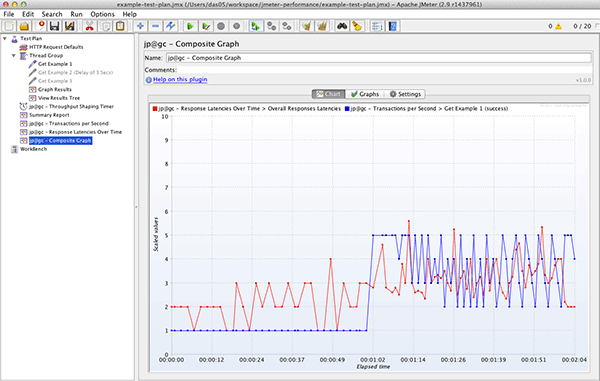The height and width of the screenshot is (381, 600).
Task: Switch to the Settings tab
Action: tap(405, 94)
